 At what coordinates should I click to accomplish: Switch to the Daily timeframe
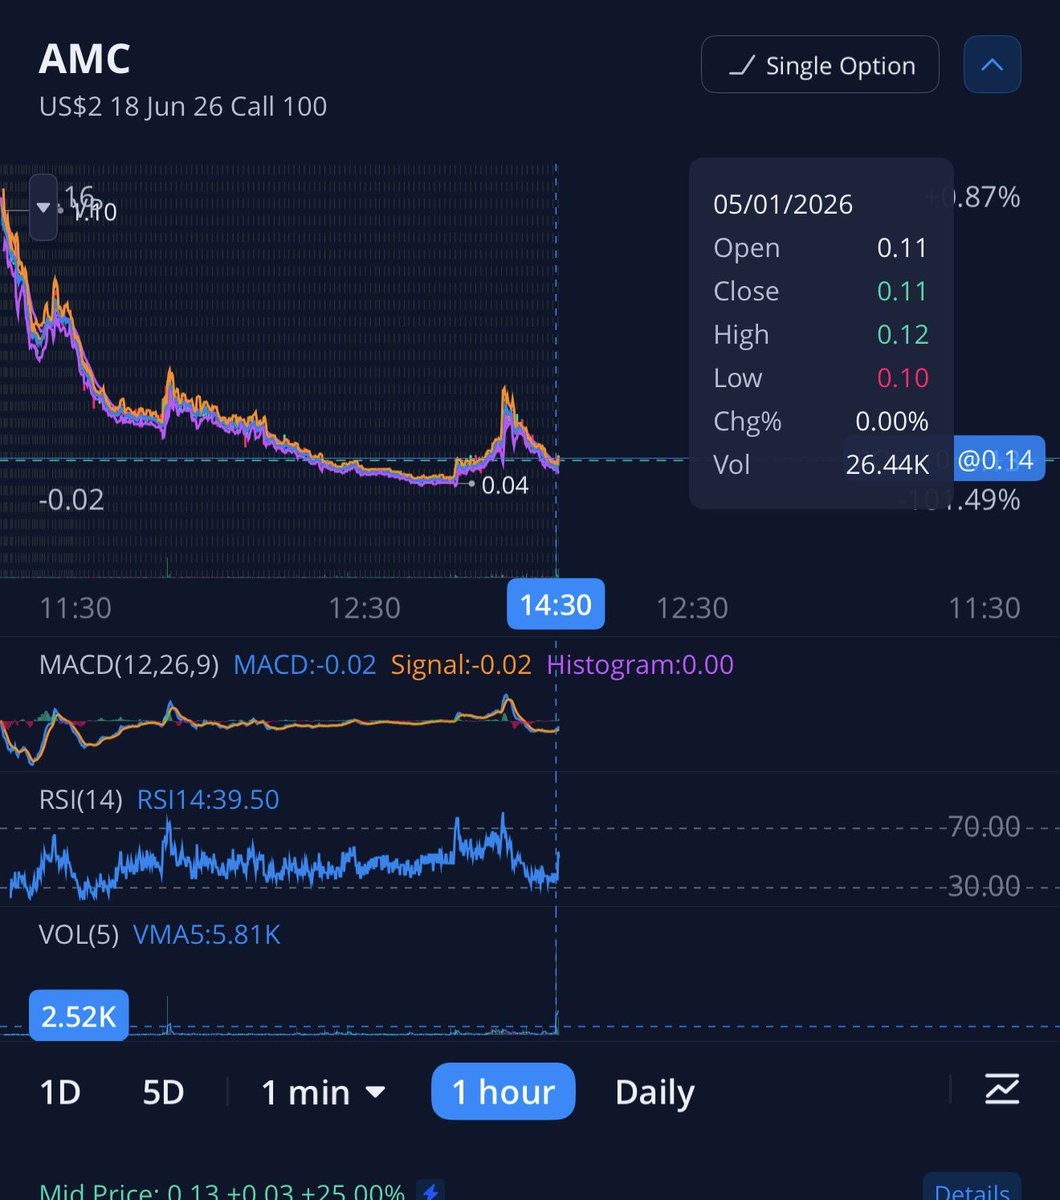[x=654, y=1092]
